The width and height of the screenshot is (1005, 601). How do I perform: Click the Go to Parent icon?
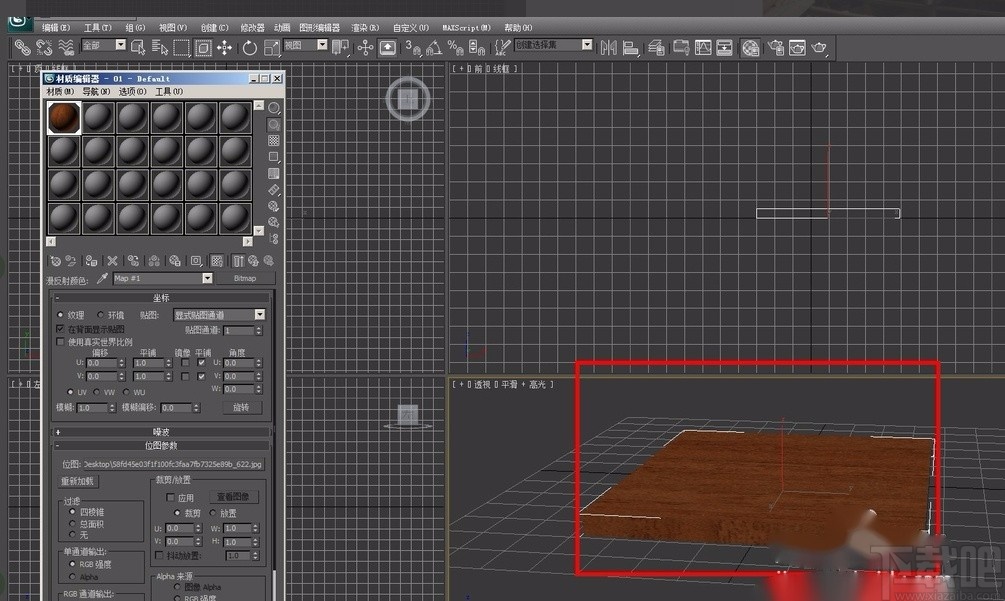click(254, 261)
